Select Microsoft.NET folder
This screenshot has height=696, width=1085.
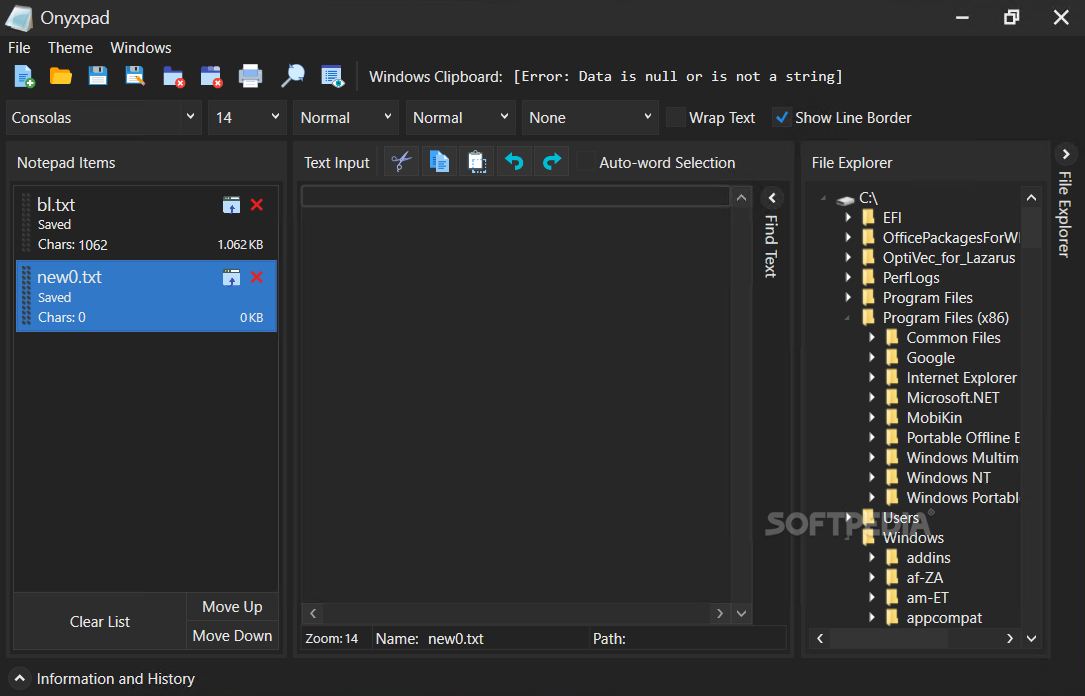953,398
